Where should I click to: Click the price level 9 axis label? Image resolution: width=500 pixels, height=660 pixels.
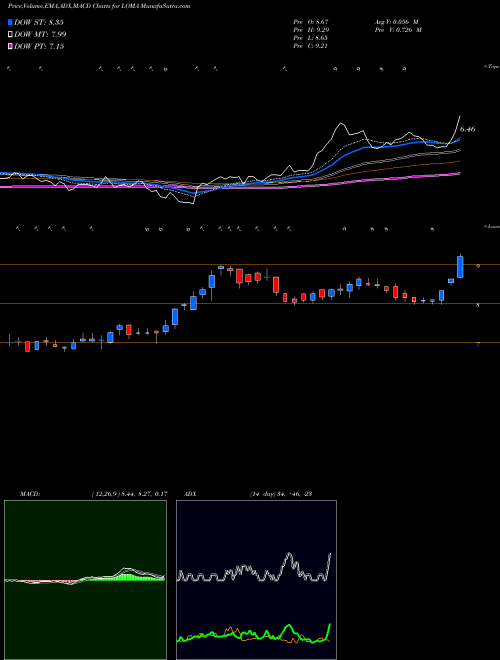click(x=478, y=266)
